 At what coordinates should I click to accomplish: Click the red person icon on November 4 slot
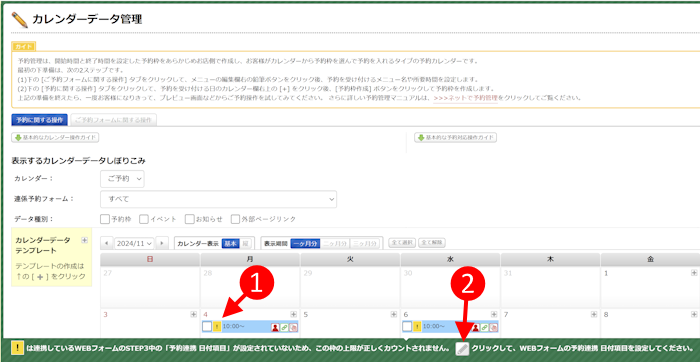click(x=275, y=327)
